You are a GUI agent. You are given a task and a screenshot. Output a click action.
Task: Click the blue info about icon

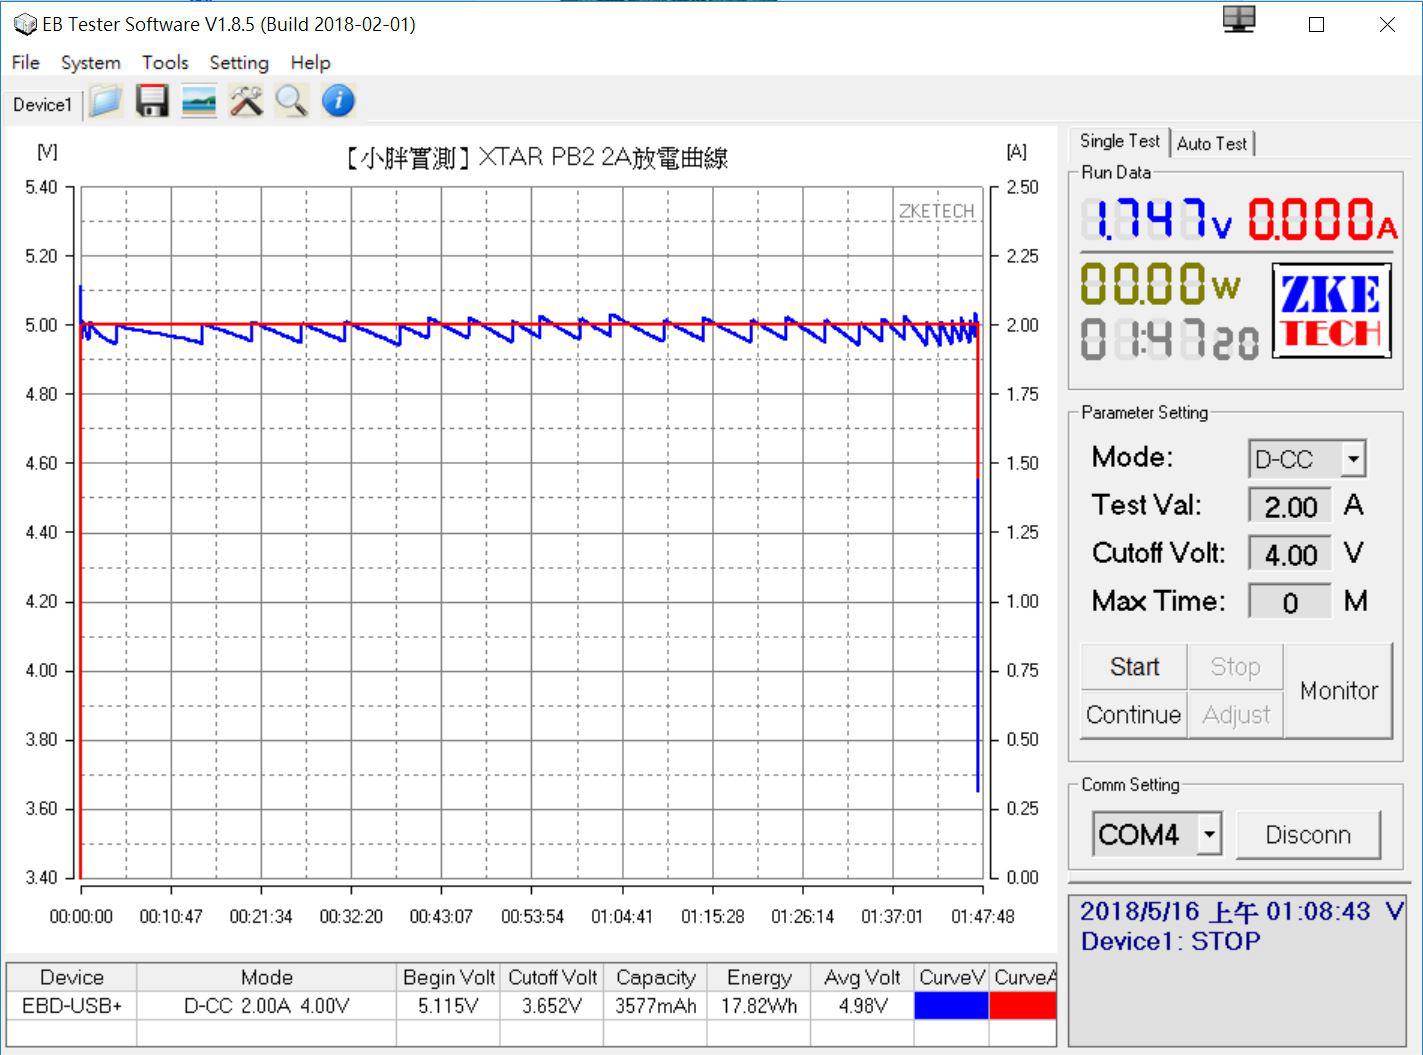pos(338,102)
